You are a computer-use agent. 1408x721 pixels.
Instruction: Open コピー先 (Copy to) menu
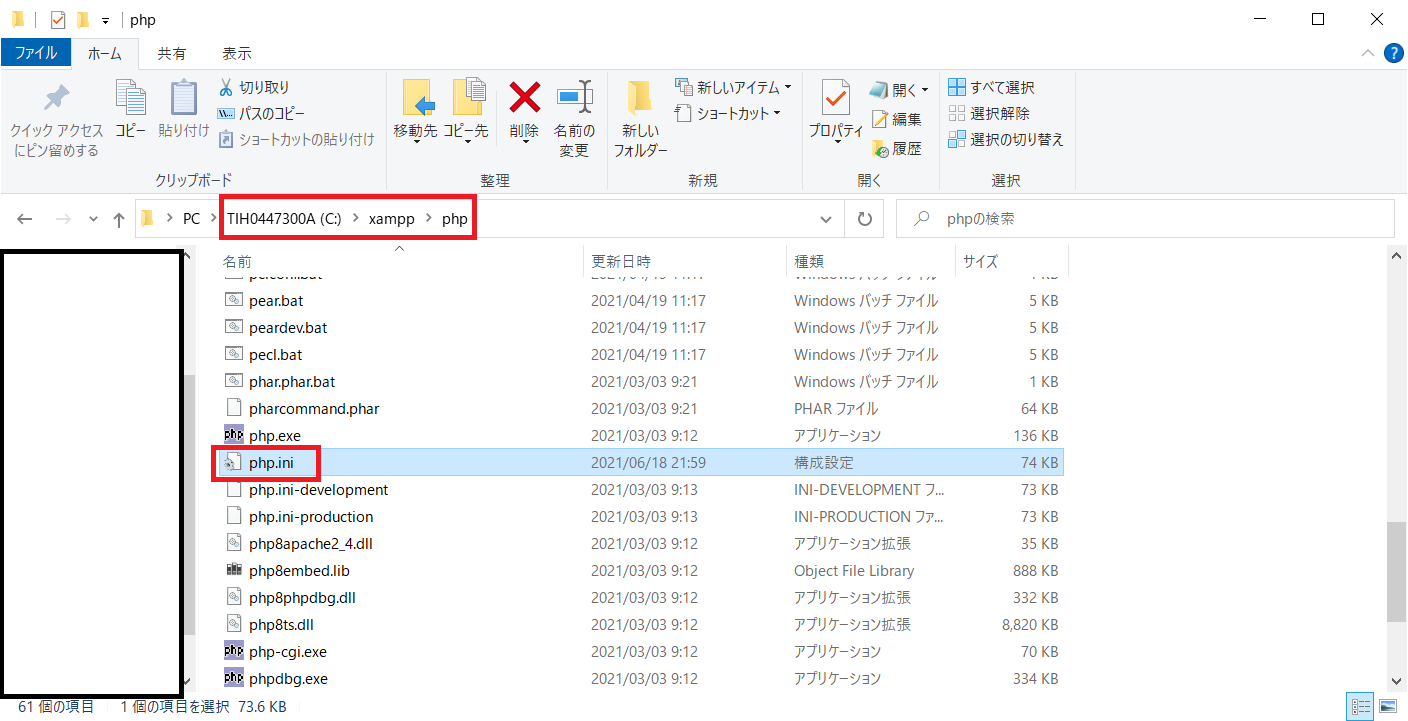coord(466,112)
